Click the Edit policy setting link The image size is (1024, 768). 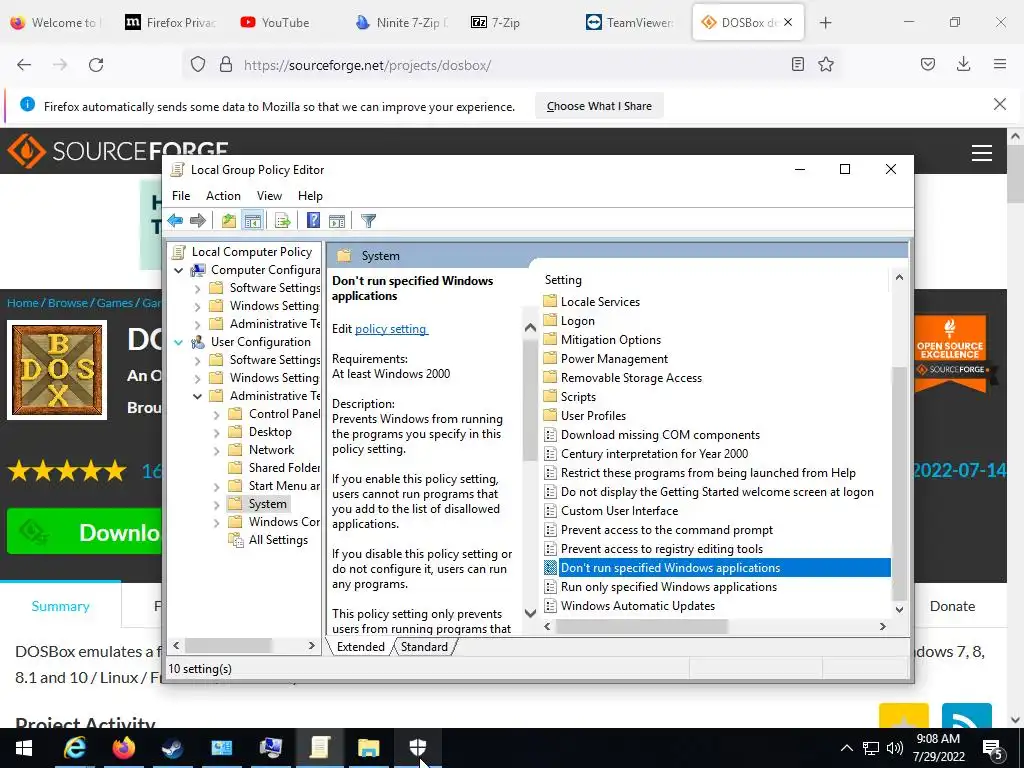[x=391, y=328]
